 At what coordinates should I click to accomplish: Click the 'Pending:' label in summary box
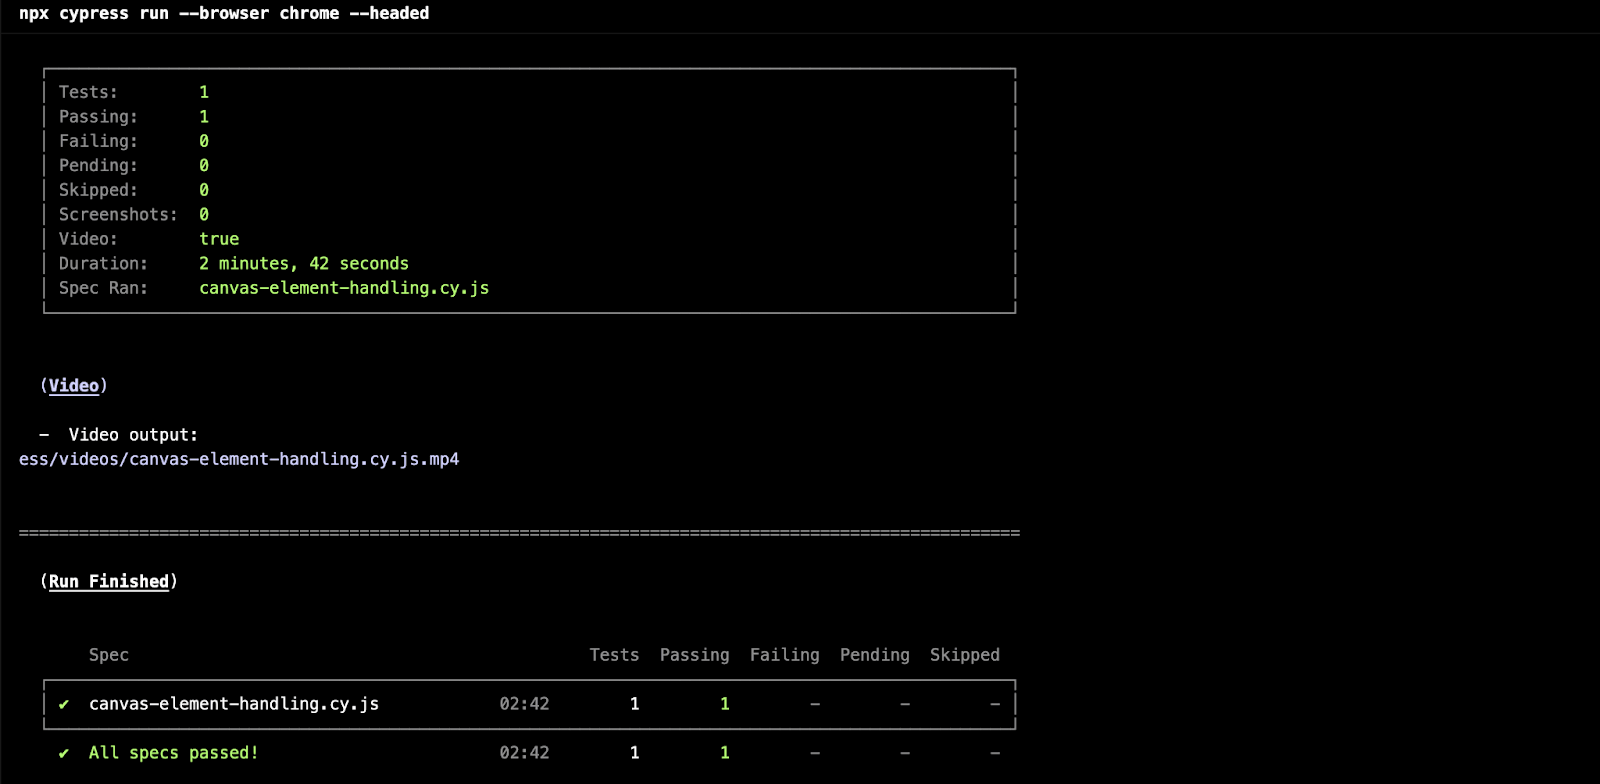[x=98, y=165]
